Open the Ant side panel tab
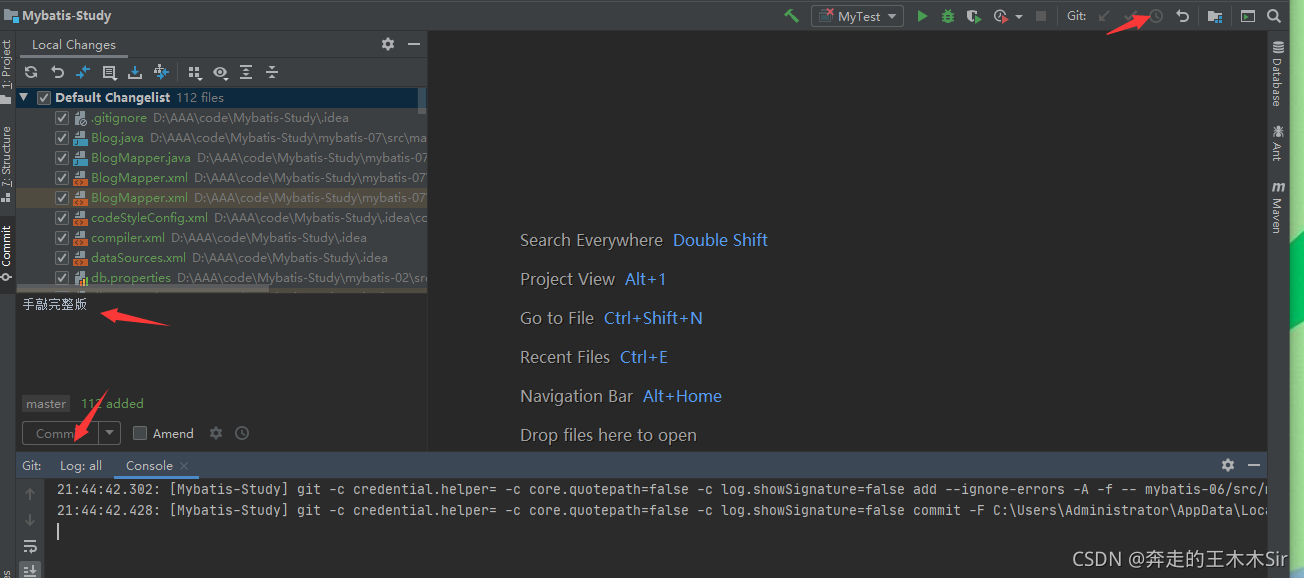 coord(1277,142)
